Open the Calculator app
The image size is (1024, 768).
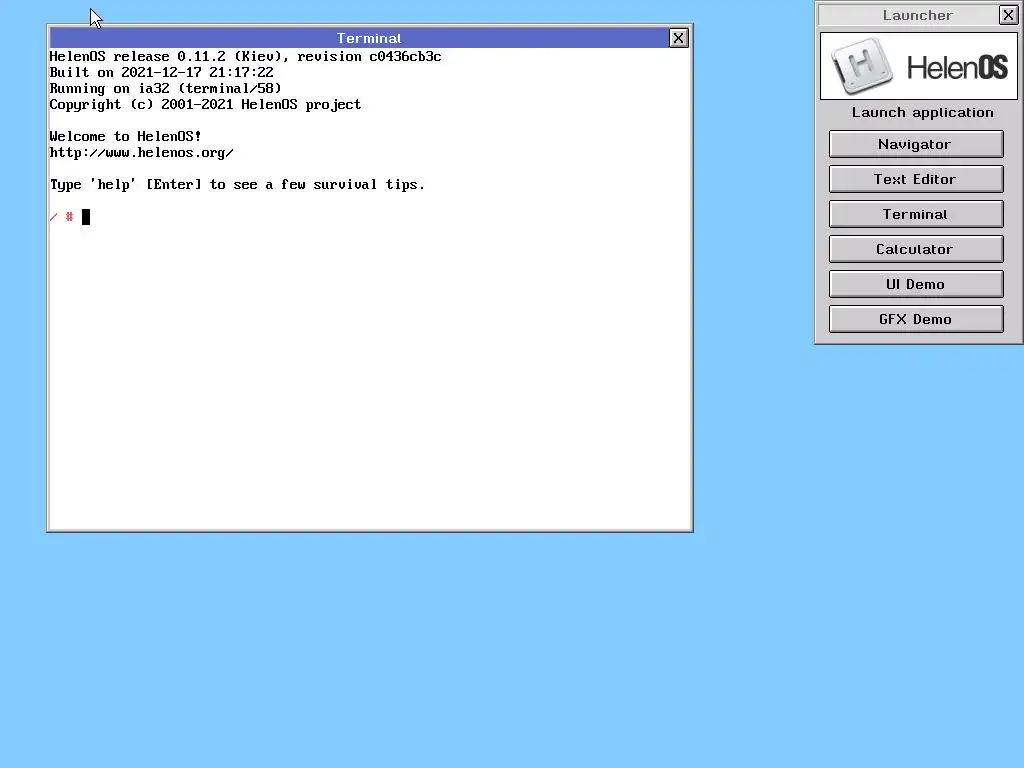coord(916,249)
